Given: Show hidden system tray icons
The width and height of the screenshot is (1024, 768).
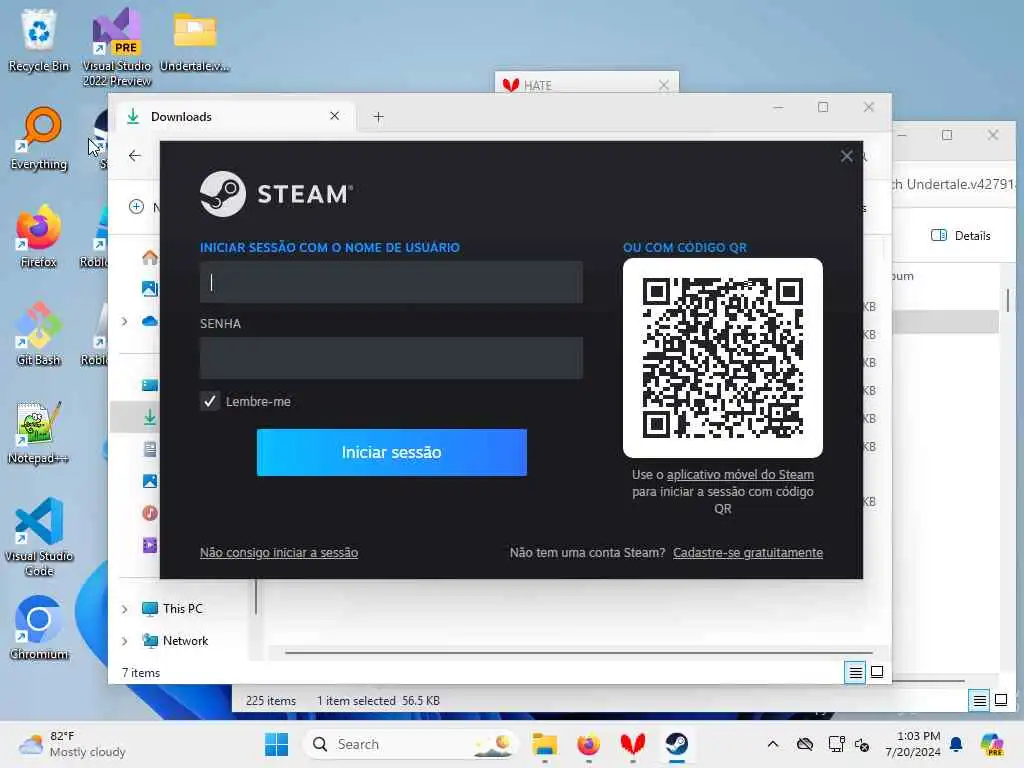Looking at the screenshot, I should coord(773,744).
